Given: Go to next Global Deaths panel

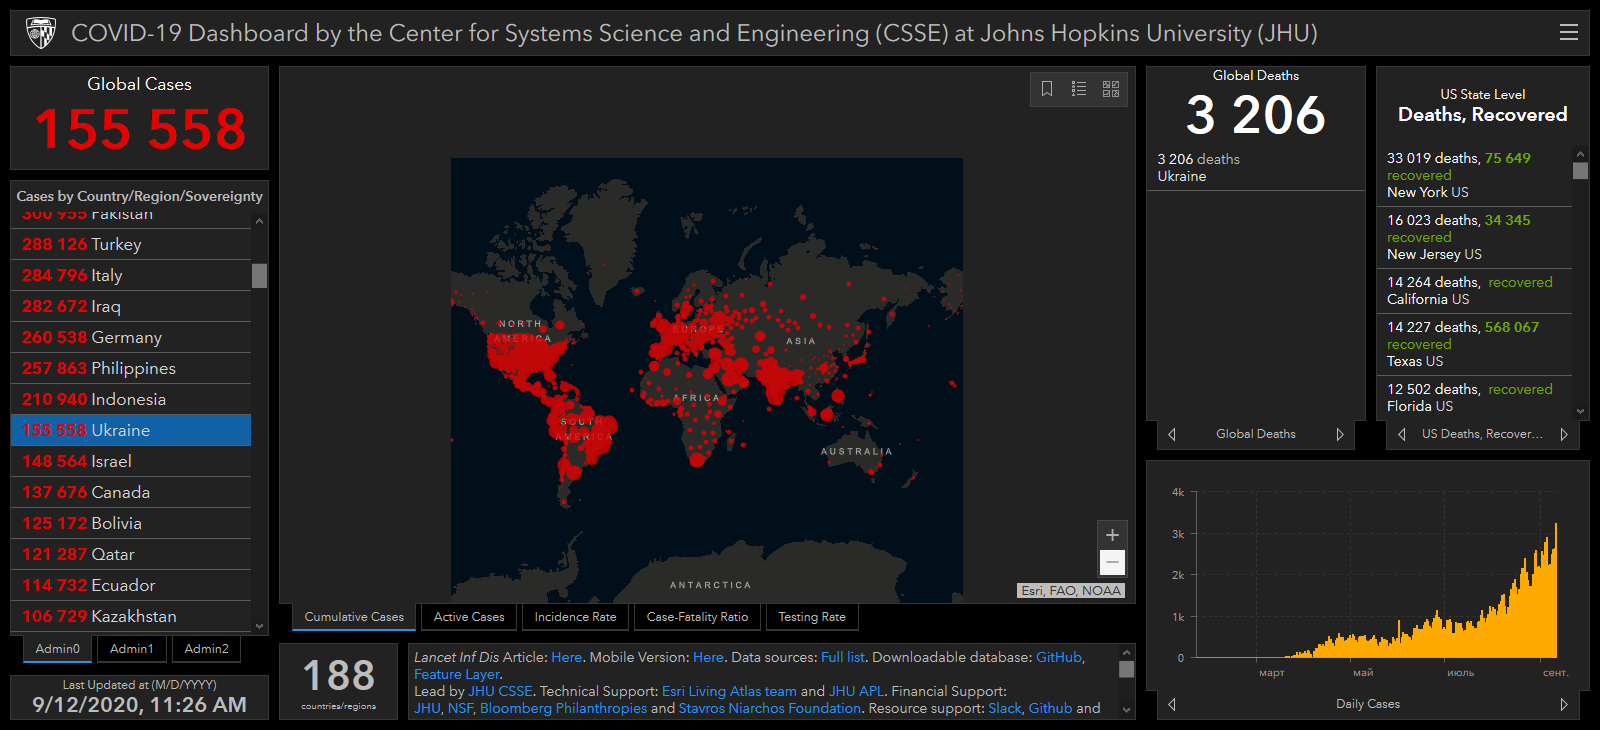Looking at the screenshot, I should click(x=1340, y=434).
